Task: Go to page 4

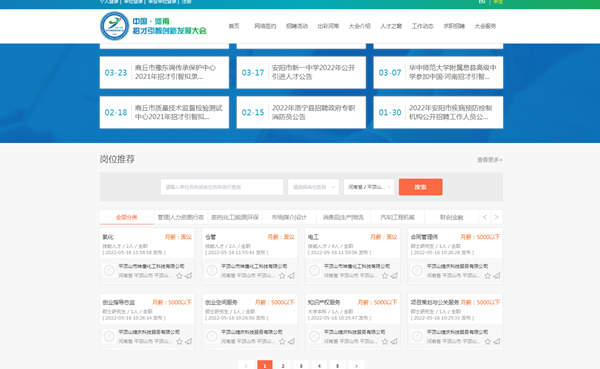Action: 319,366
